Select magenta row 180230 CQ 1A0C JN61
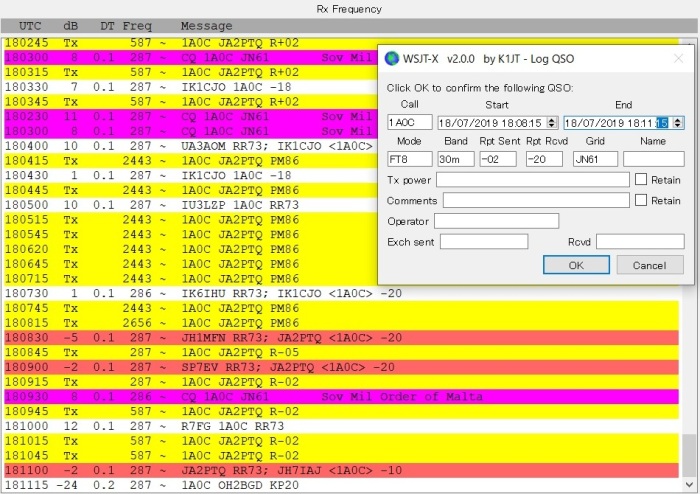Viewport: 700px width, 494px height. pyautogui.click(x=191, y=116)
